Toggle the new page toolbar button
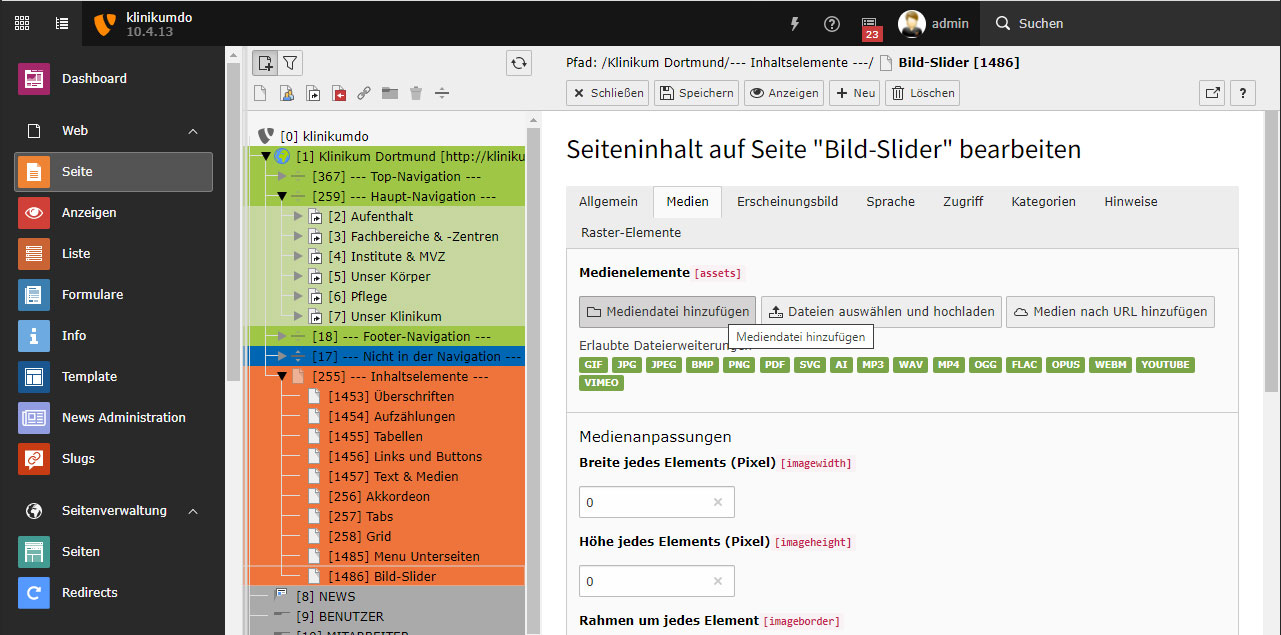The image size is (1281, 635). (265, 63)
